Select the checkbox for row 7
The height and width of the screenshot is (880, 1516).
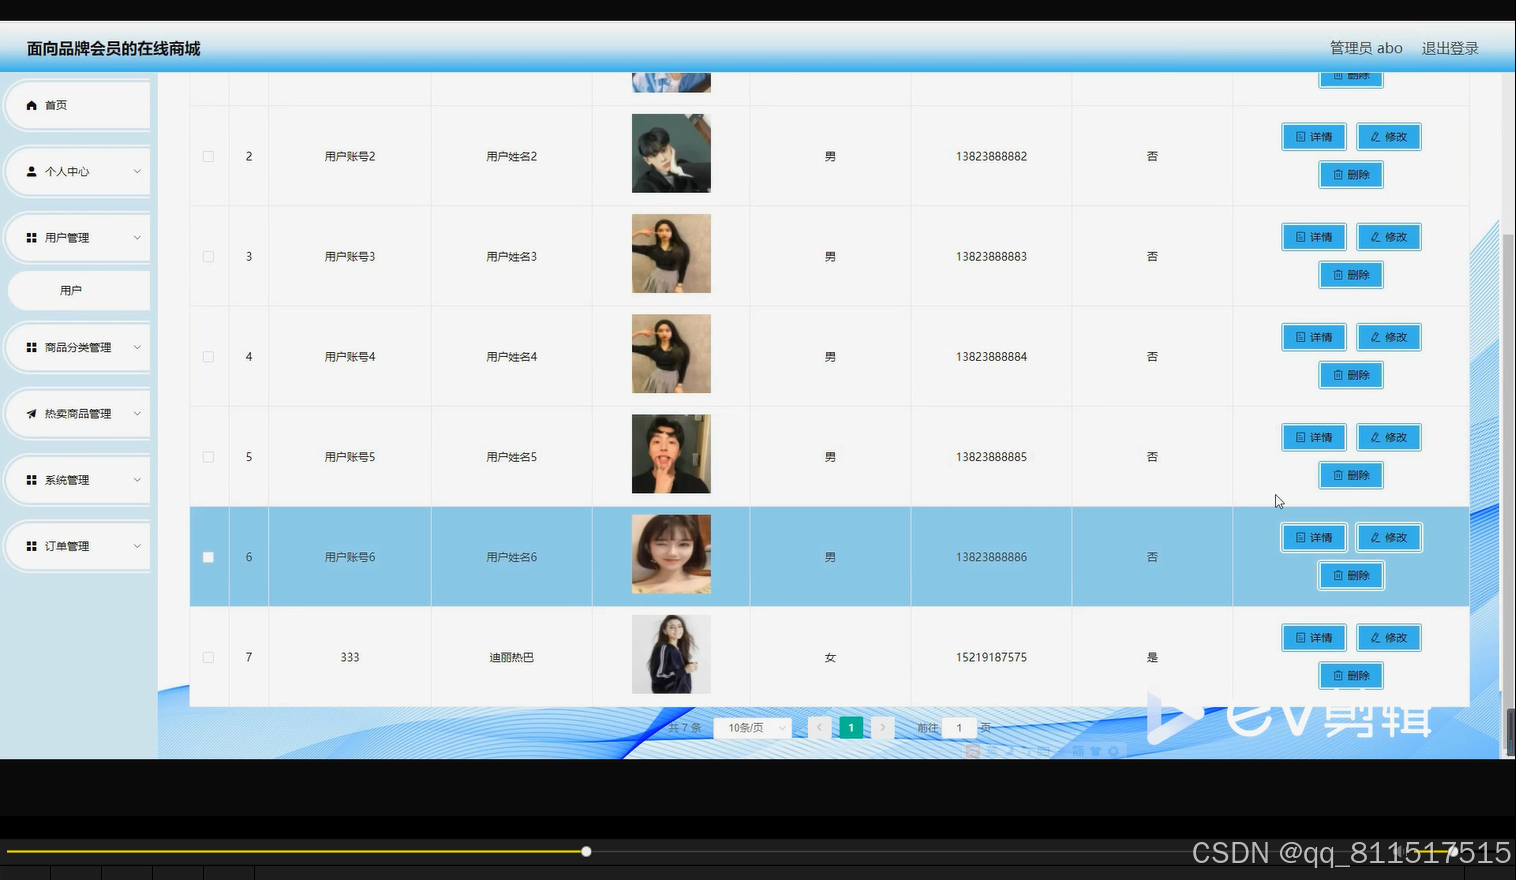pos(208,657)
